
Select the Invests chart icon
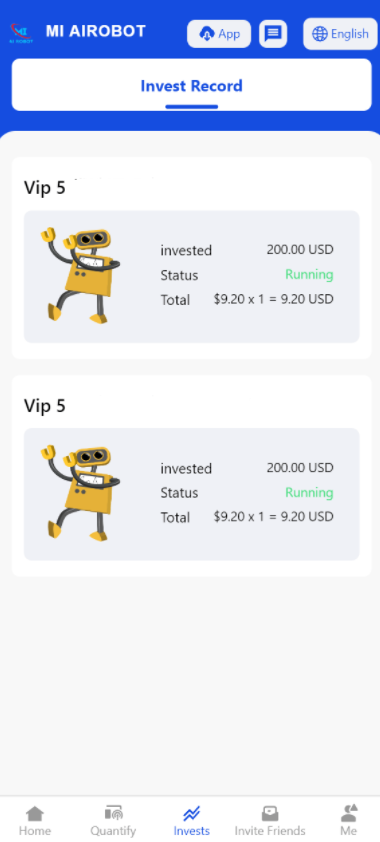click(192, 814)
